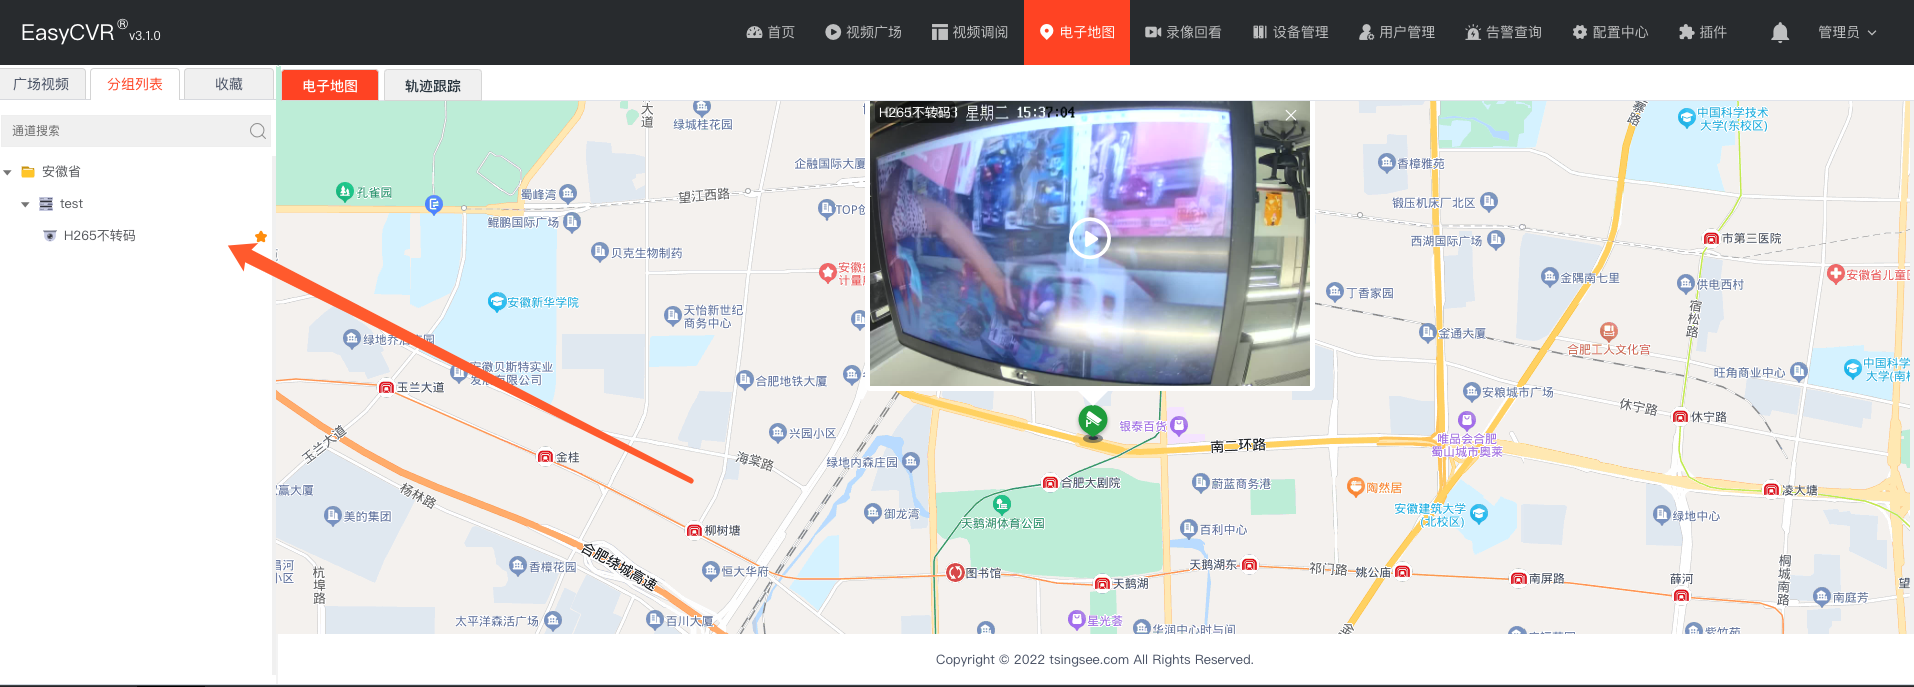The width and height of the screenshot is (1914, 687).
Task: Click the channel search magnifier icon
Action: pos(258,131)
